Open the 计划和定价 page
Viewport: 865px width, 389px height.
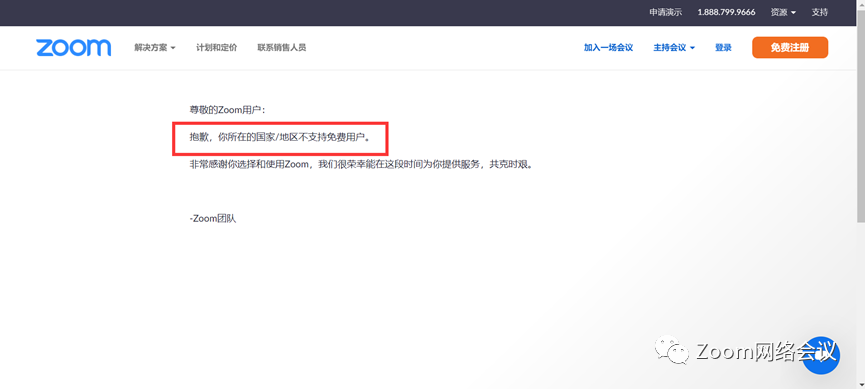[x=217, y=47]
